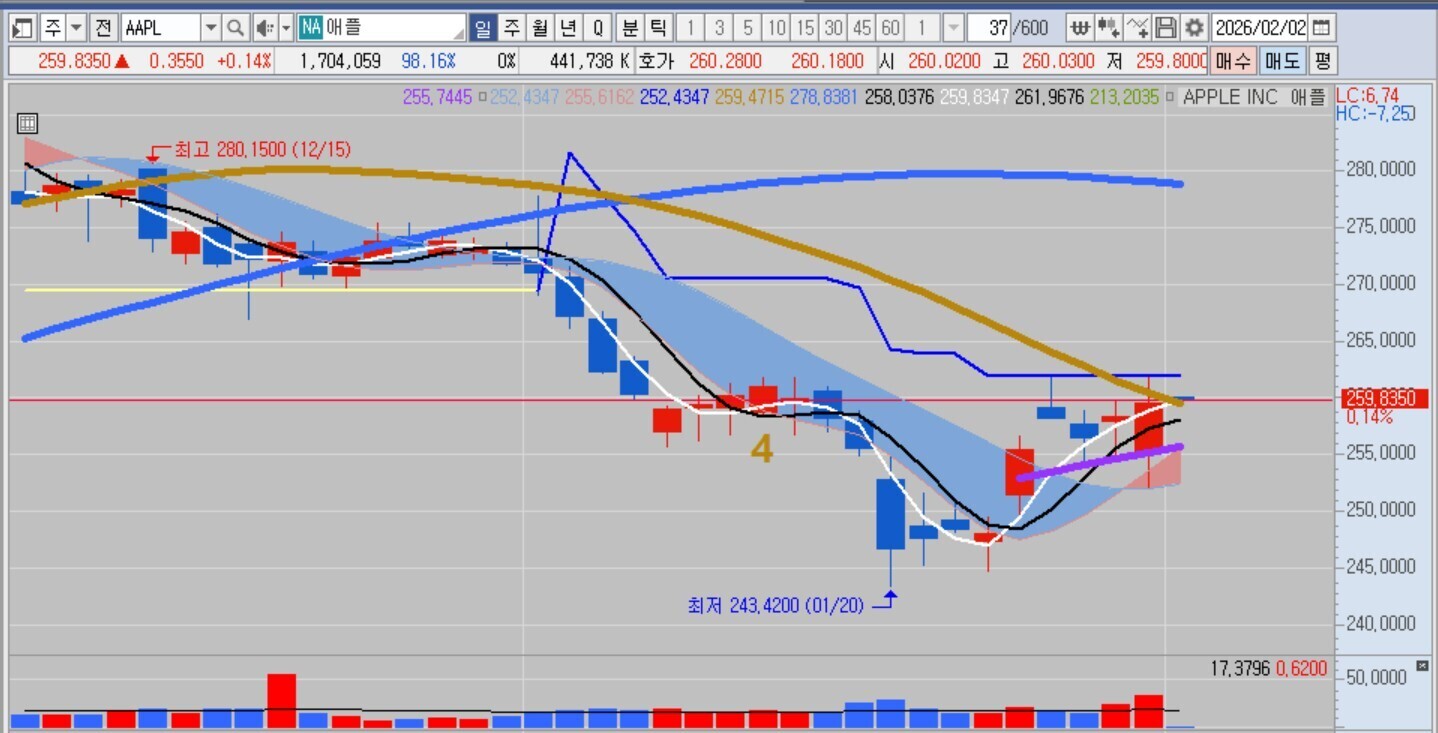The height and width of the screenshot is (733, 1438).
Task: Click the speaker sound icon
Action: 264,27
